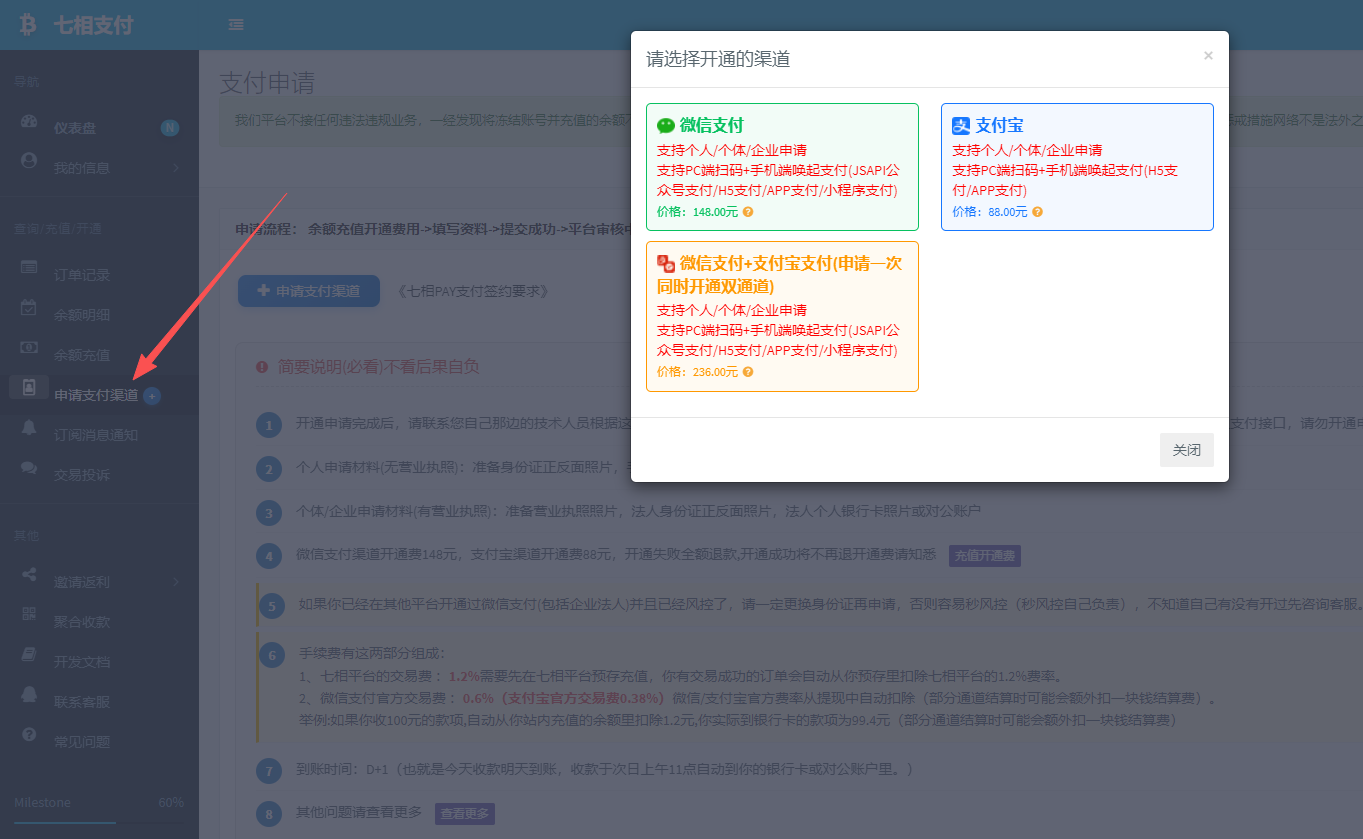Click the Milestone 60% label
This screenshot has height=839, width=1363.
click(171, 803)
